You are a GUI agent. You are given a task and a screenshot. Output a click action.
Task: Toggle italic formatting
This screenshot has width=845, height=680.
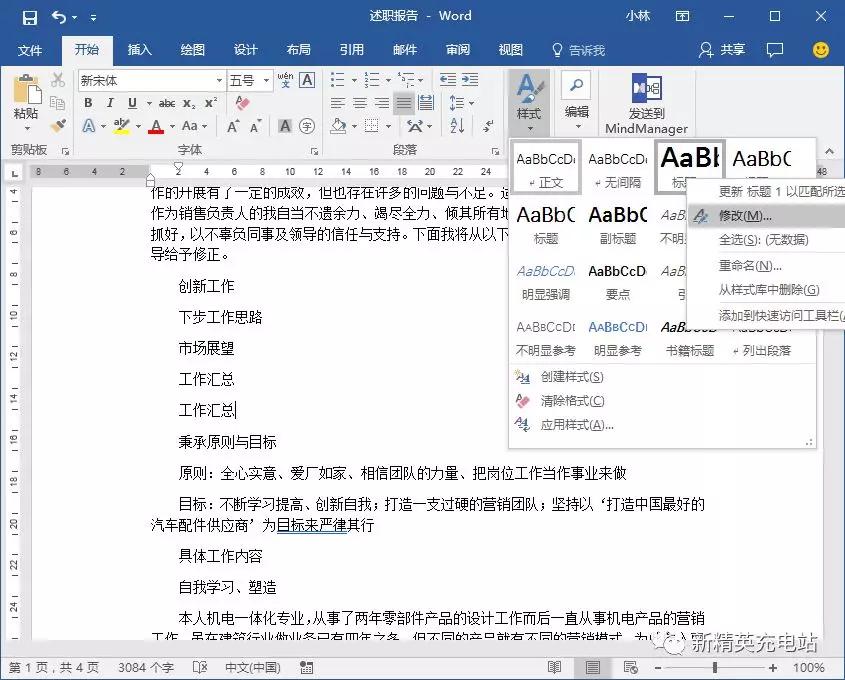(110, 103)
